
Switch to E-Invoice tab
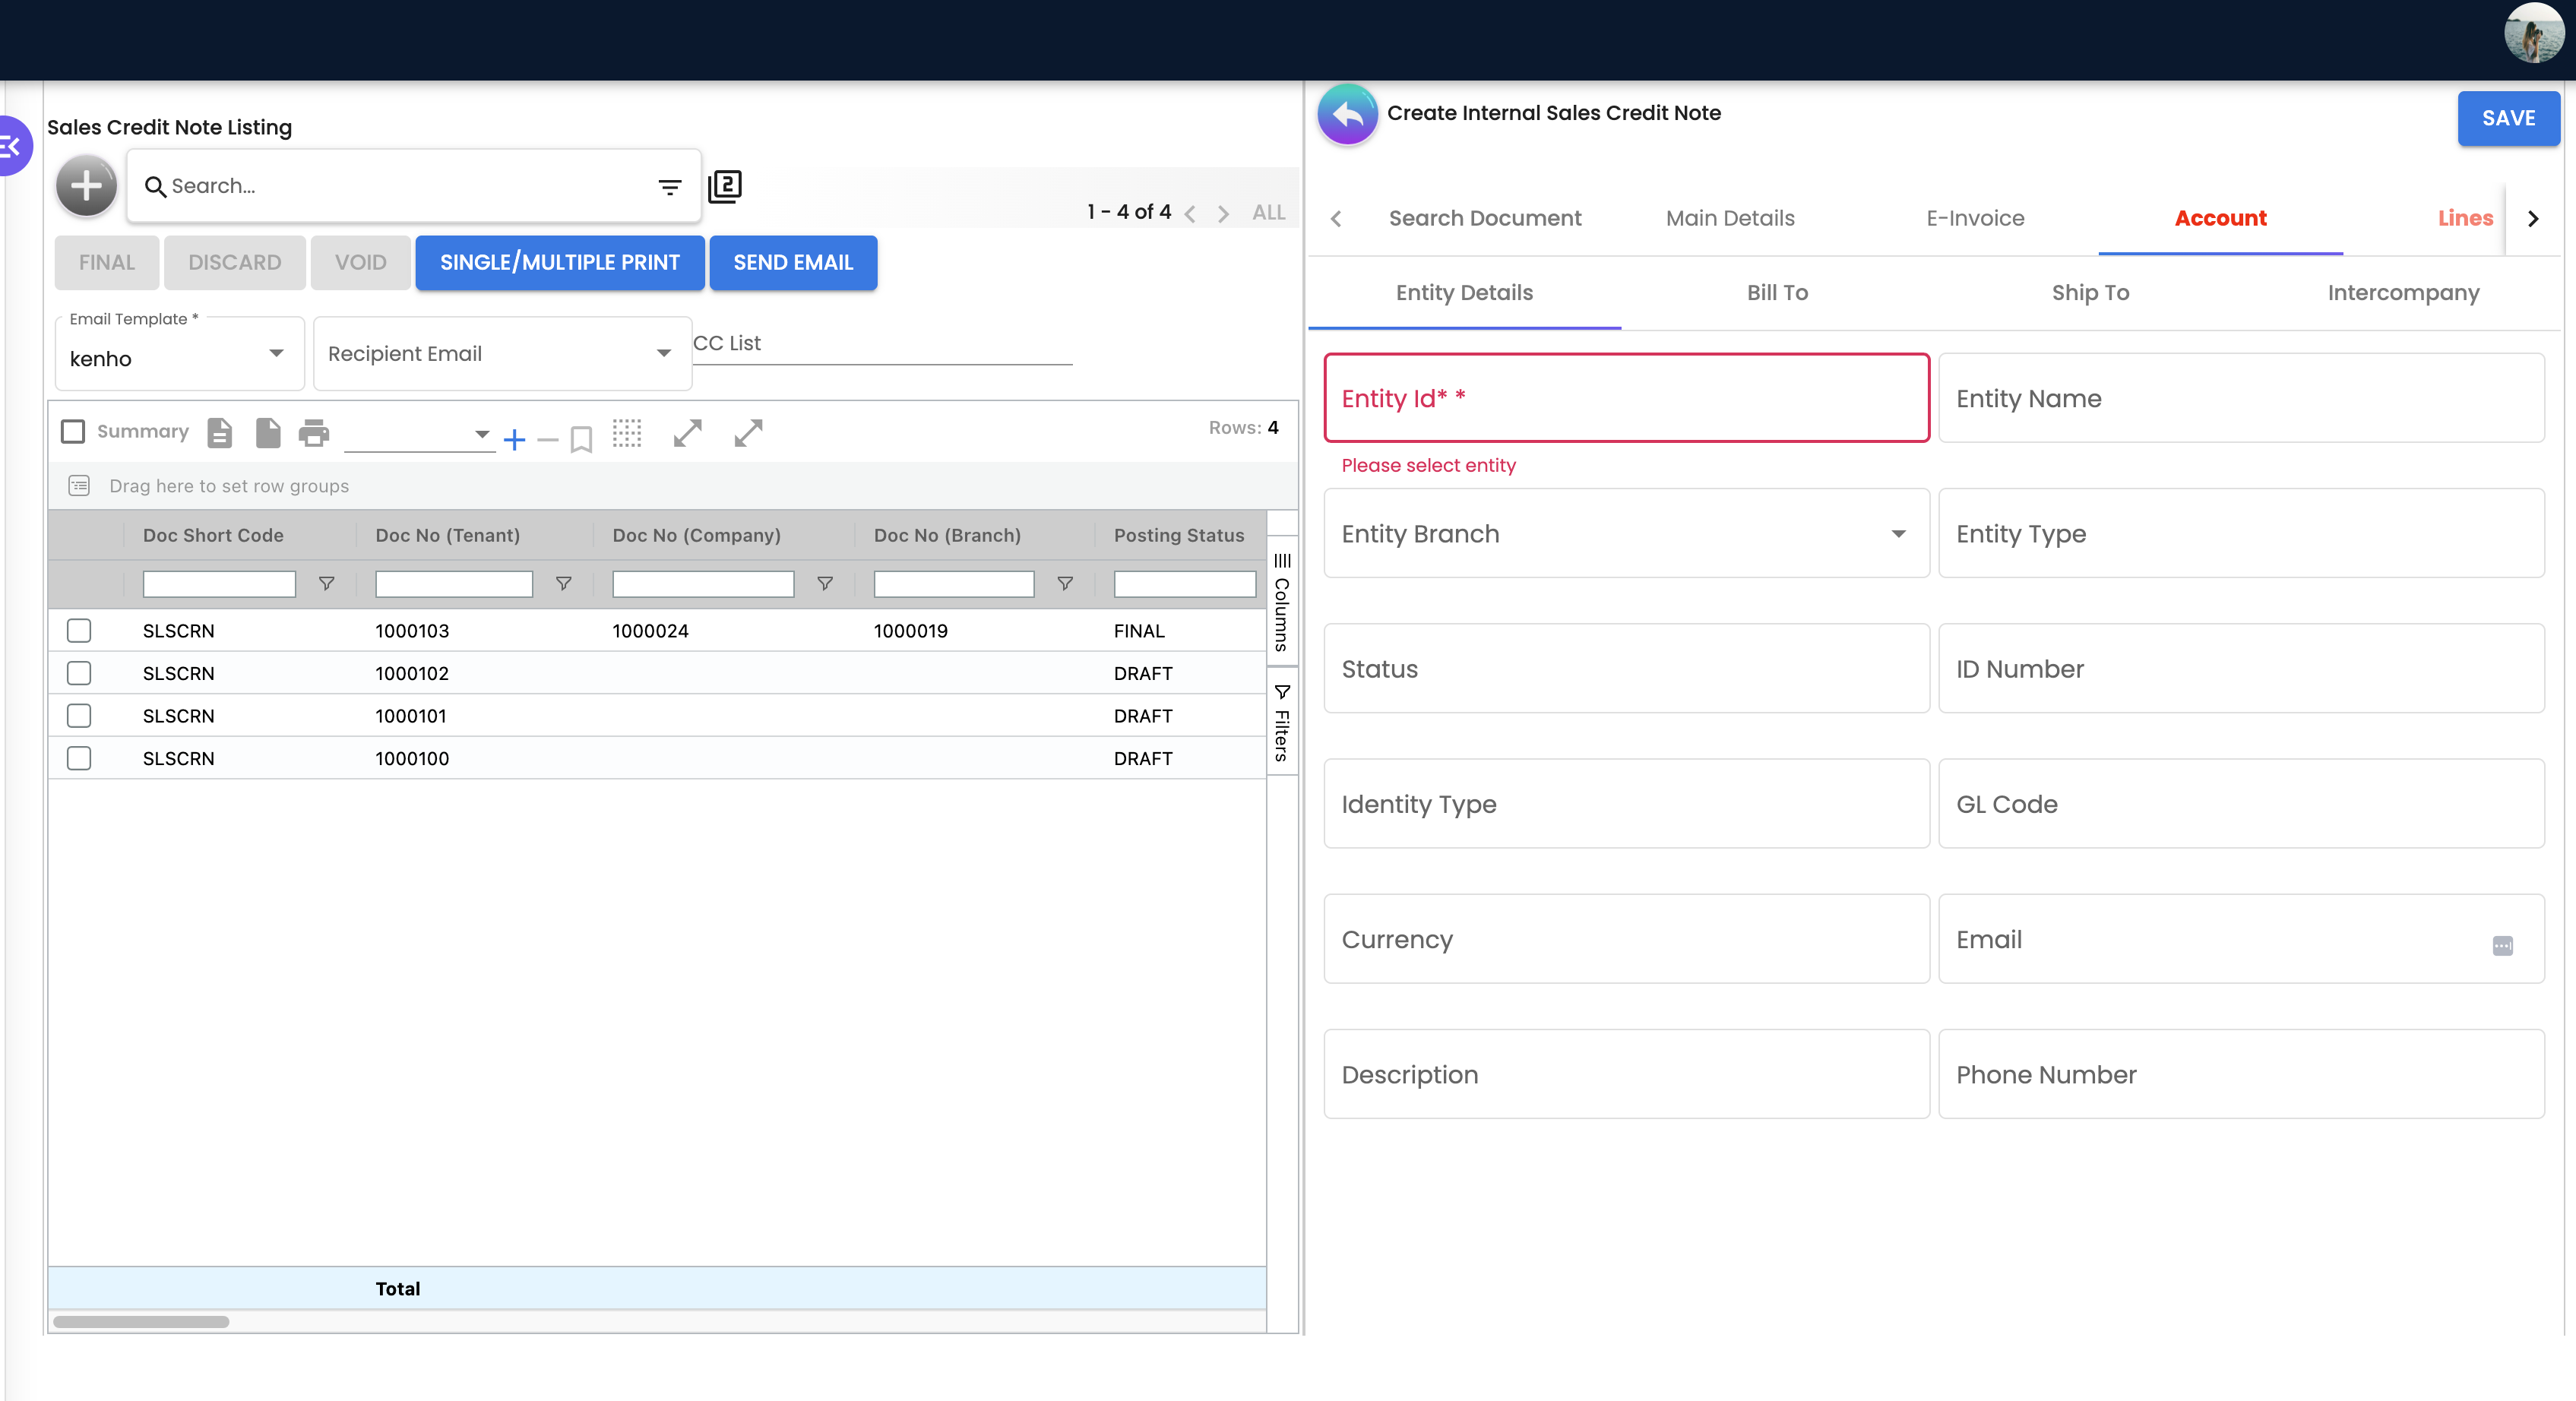[x=1975, y=218]
